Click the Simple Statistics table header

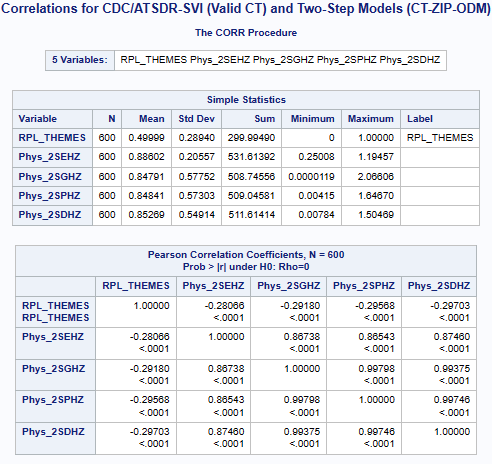246,100
